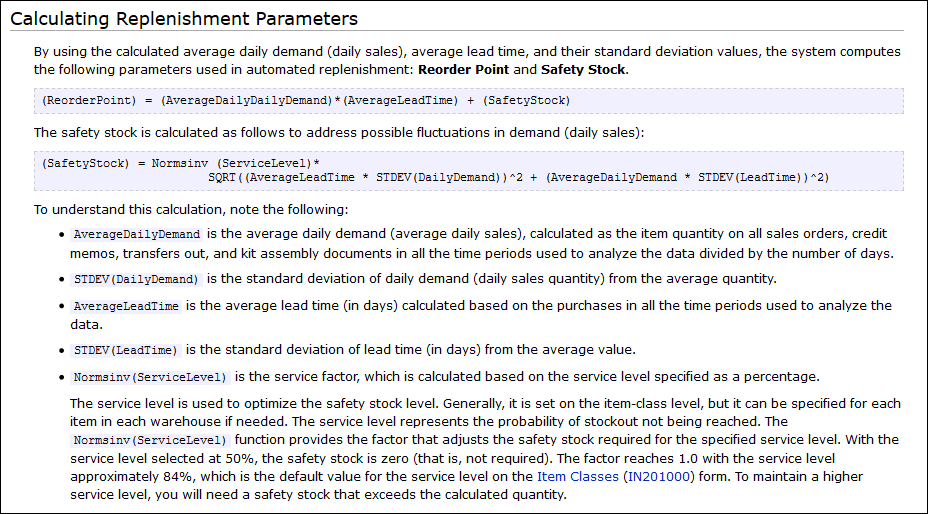This screenshot has height=514, width=928.
Task: Click the Calculating Replenishment Parameters heading
Action: (x=183, y=18)
